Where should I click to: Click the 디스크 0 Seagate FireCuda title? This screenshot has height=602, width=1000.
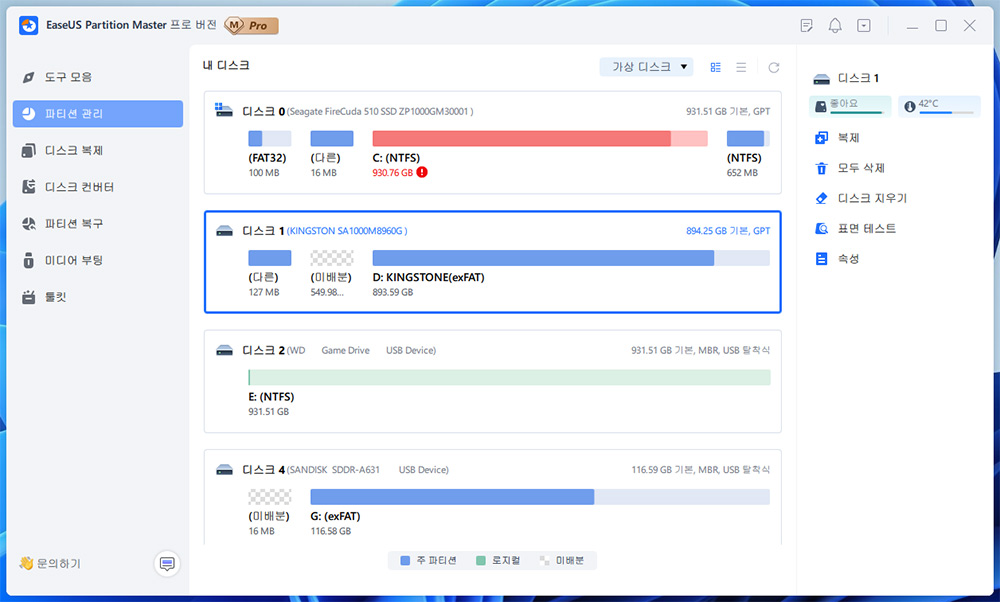[x=358, y=111]
